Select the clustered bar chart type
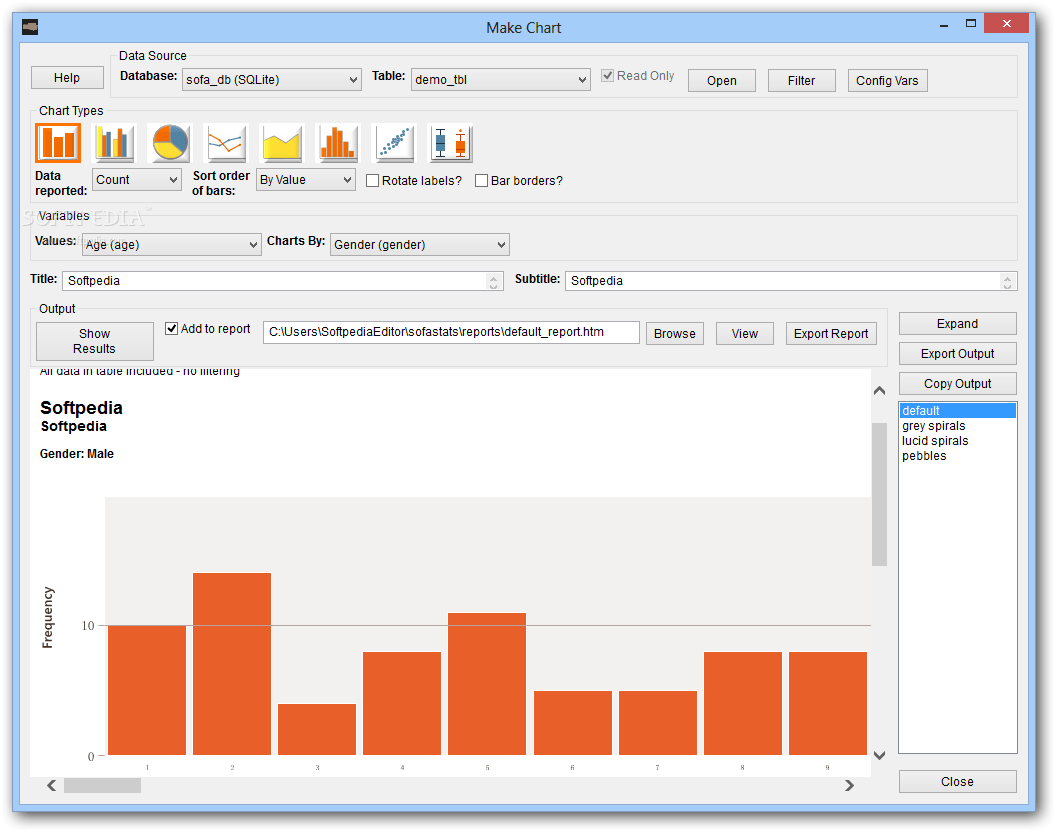 [x=114, y=143]
